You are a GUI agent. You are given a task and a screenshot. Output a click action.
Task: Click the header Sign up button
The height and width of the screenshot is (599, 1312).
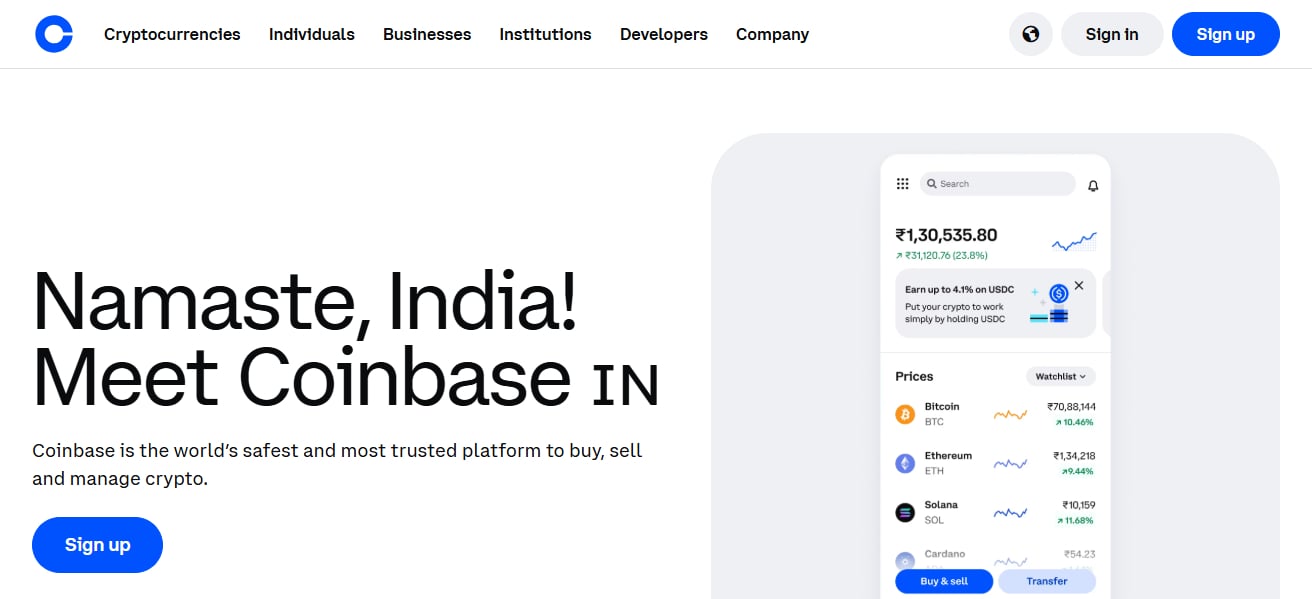1225,34
